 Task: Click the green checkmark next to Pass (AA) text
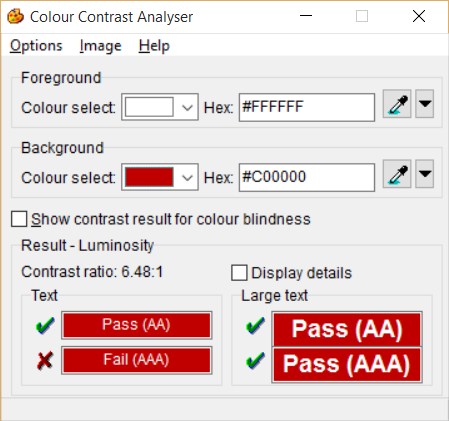click(x=45, y=325)
